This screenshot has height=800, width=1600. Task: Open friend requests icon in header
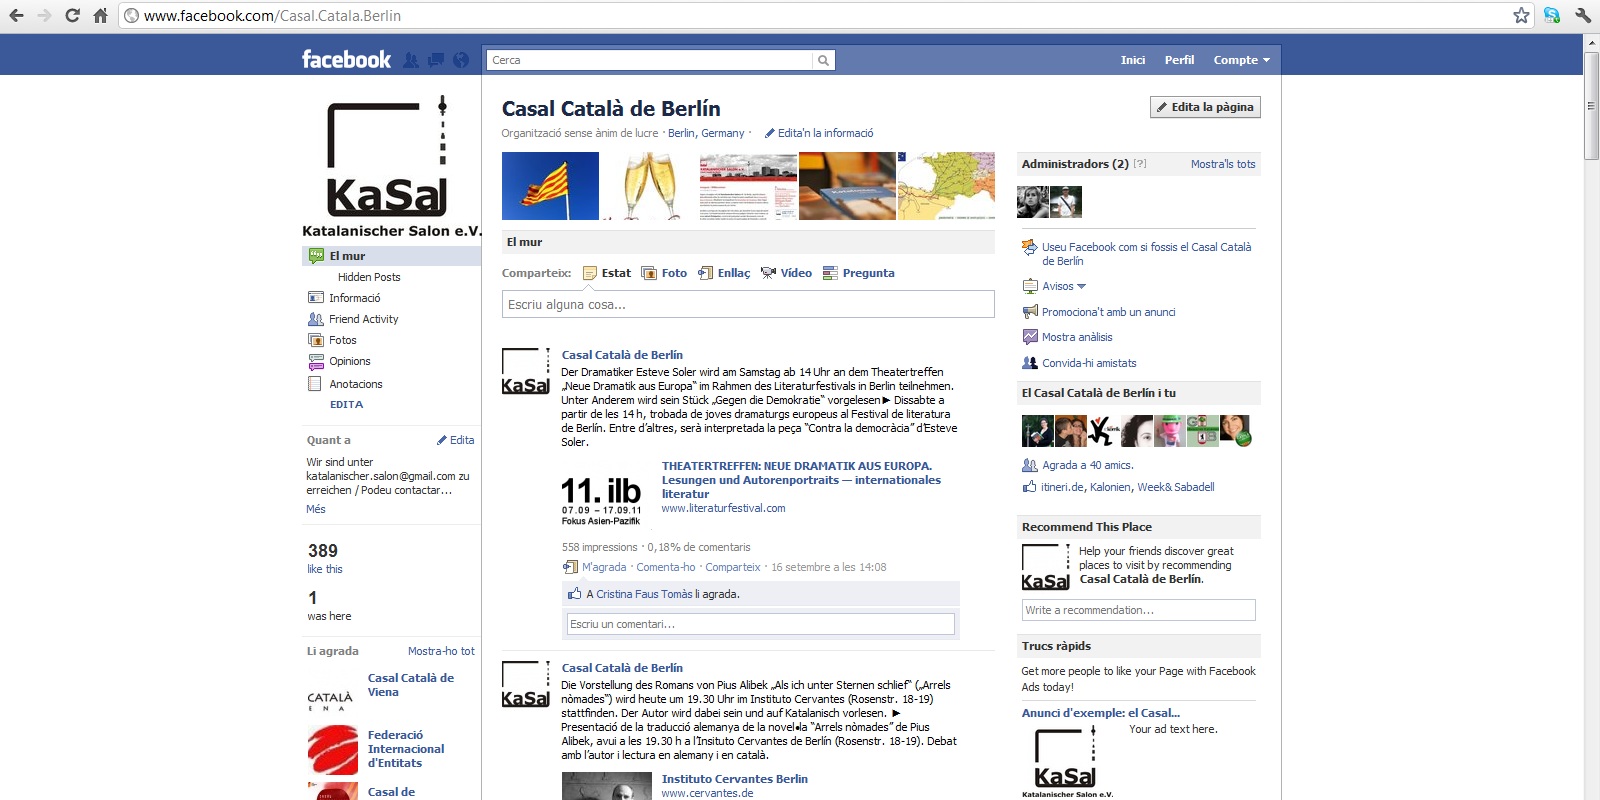coord(411,60)
